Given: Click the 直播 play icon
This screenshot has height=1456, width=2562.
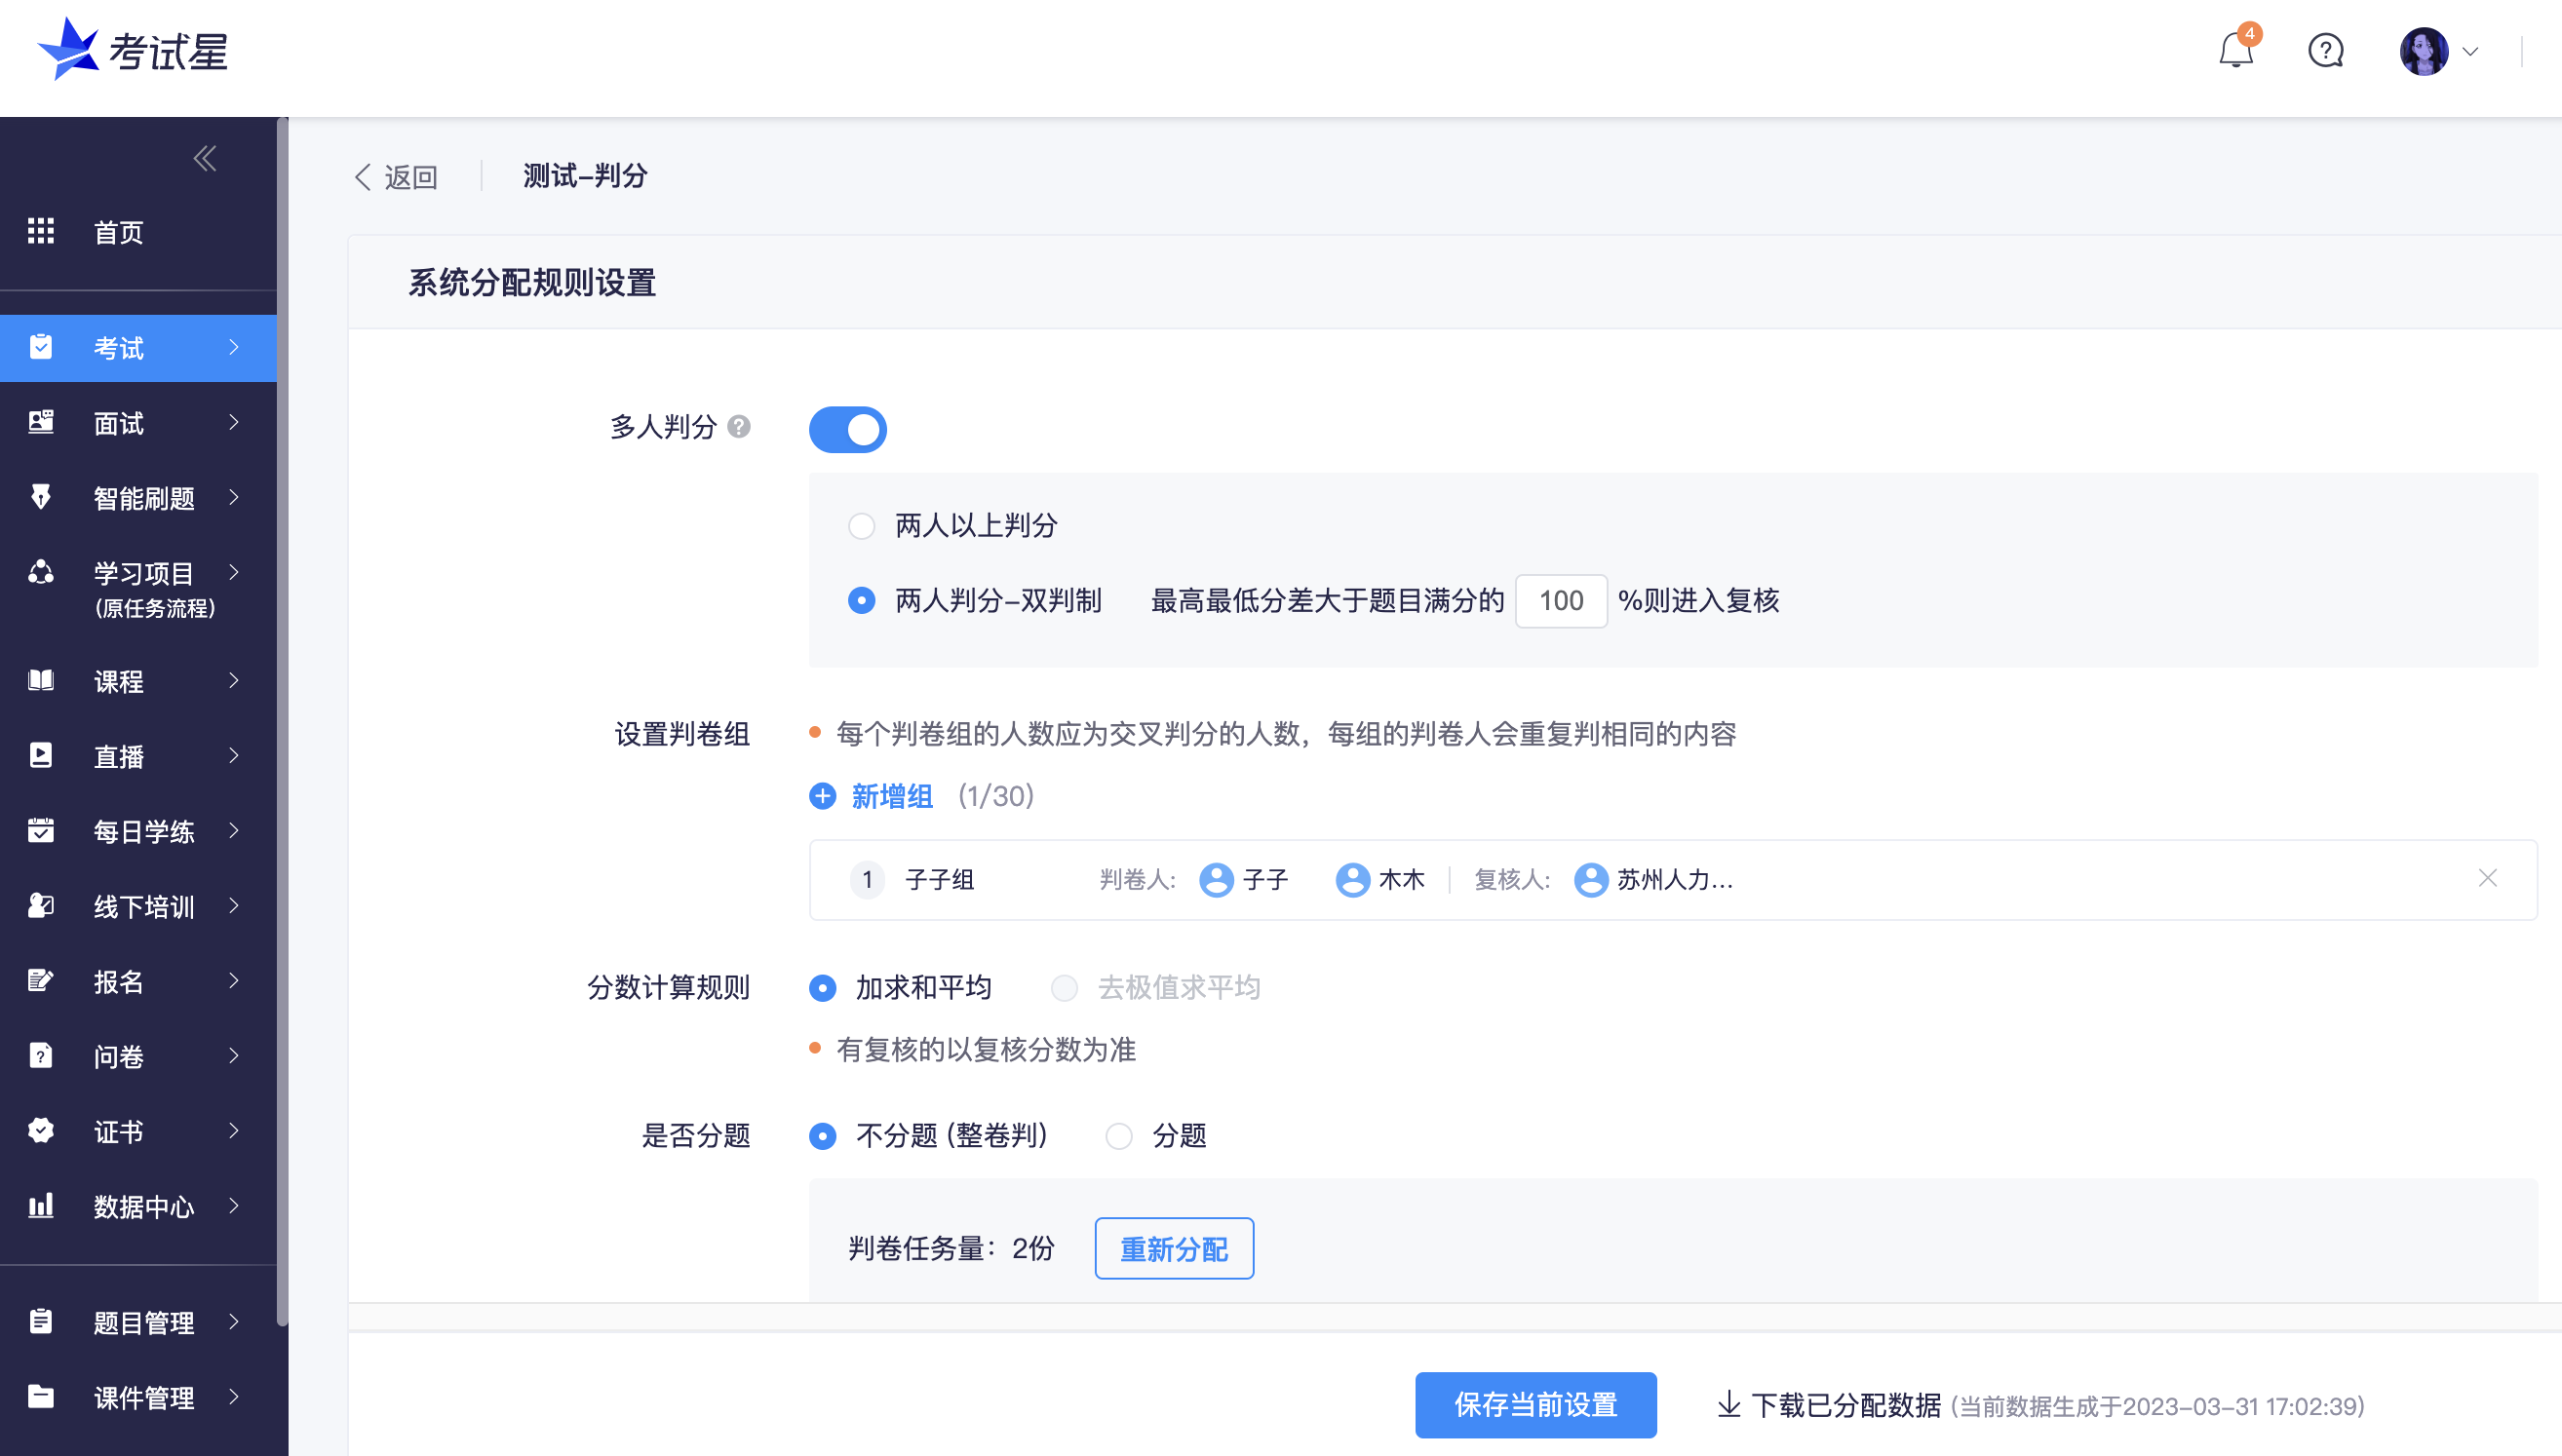Looking at the screenshot, I should click(41, 755).
